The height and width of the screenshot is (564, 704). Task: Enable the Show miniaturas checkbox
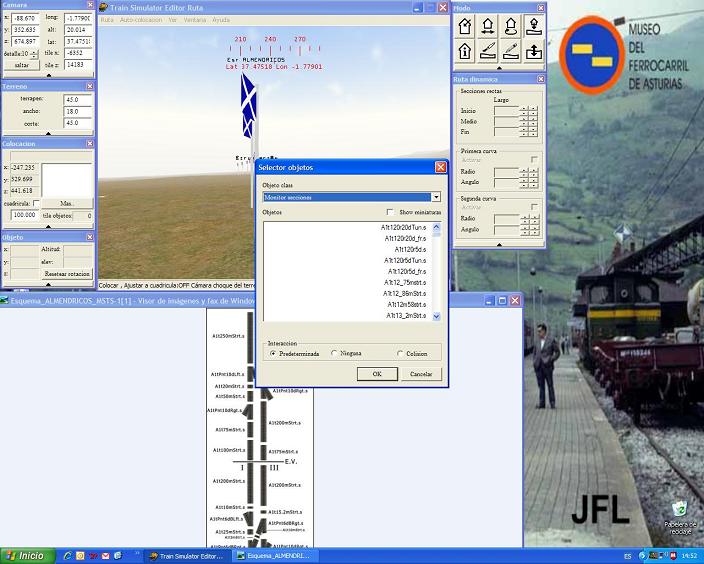pyautogui.click(x=391, y=212)
